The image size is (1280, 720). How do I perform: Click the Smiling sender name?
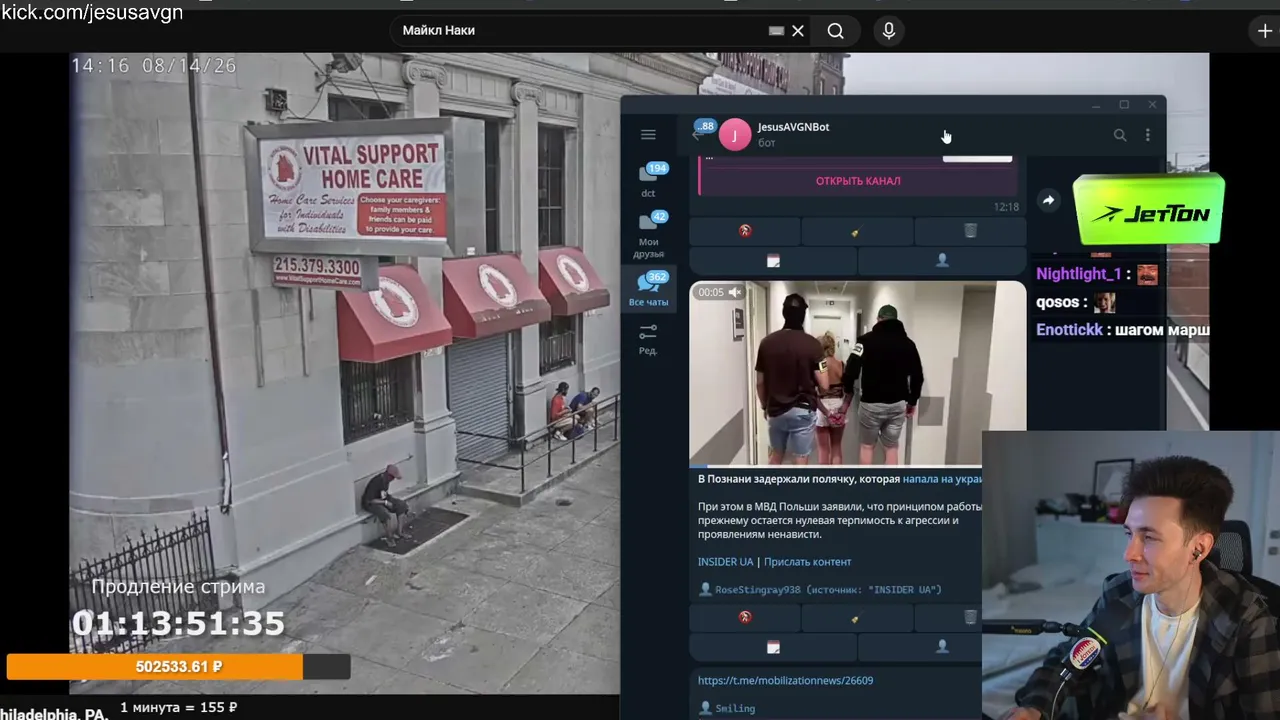click(735, 708)
